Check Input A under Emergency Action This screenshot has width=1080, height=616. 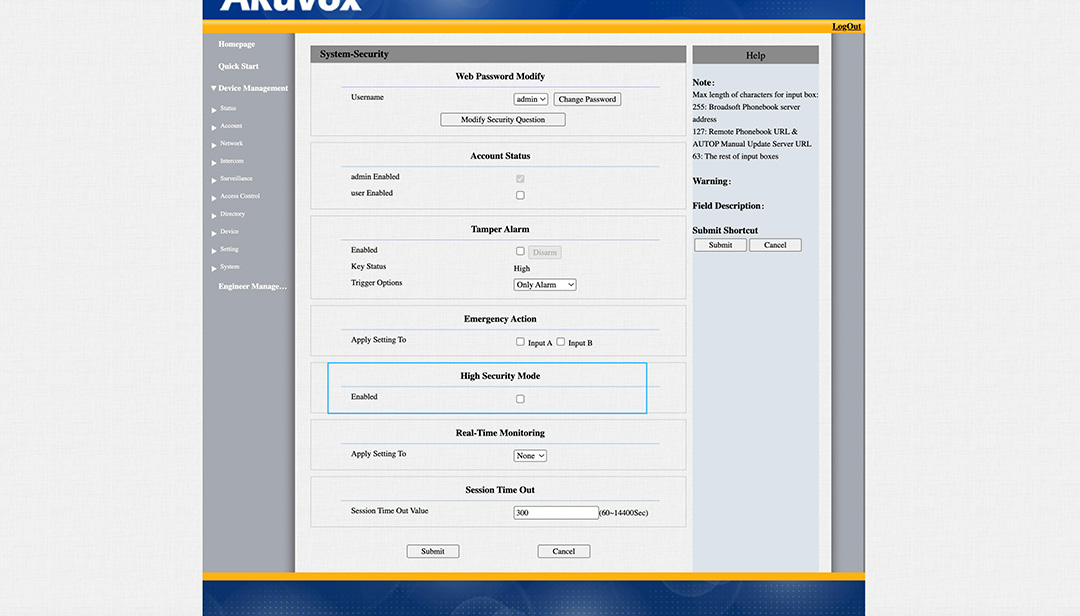click(x=520, y=342)
